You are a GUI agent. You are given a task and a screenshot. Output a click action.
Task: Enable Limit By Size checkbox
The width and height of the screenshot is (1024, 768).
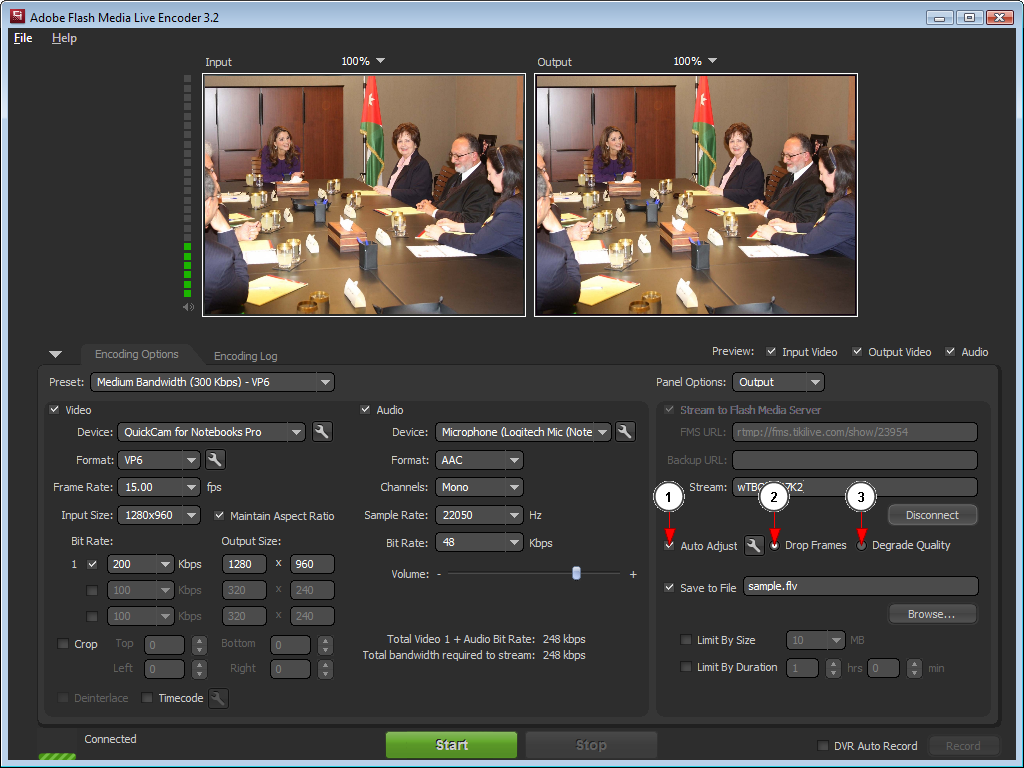pos(686,639)
